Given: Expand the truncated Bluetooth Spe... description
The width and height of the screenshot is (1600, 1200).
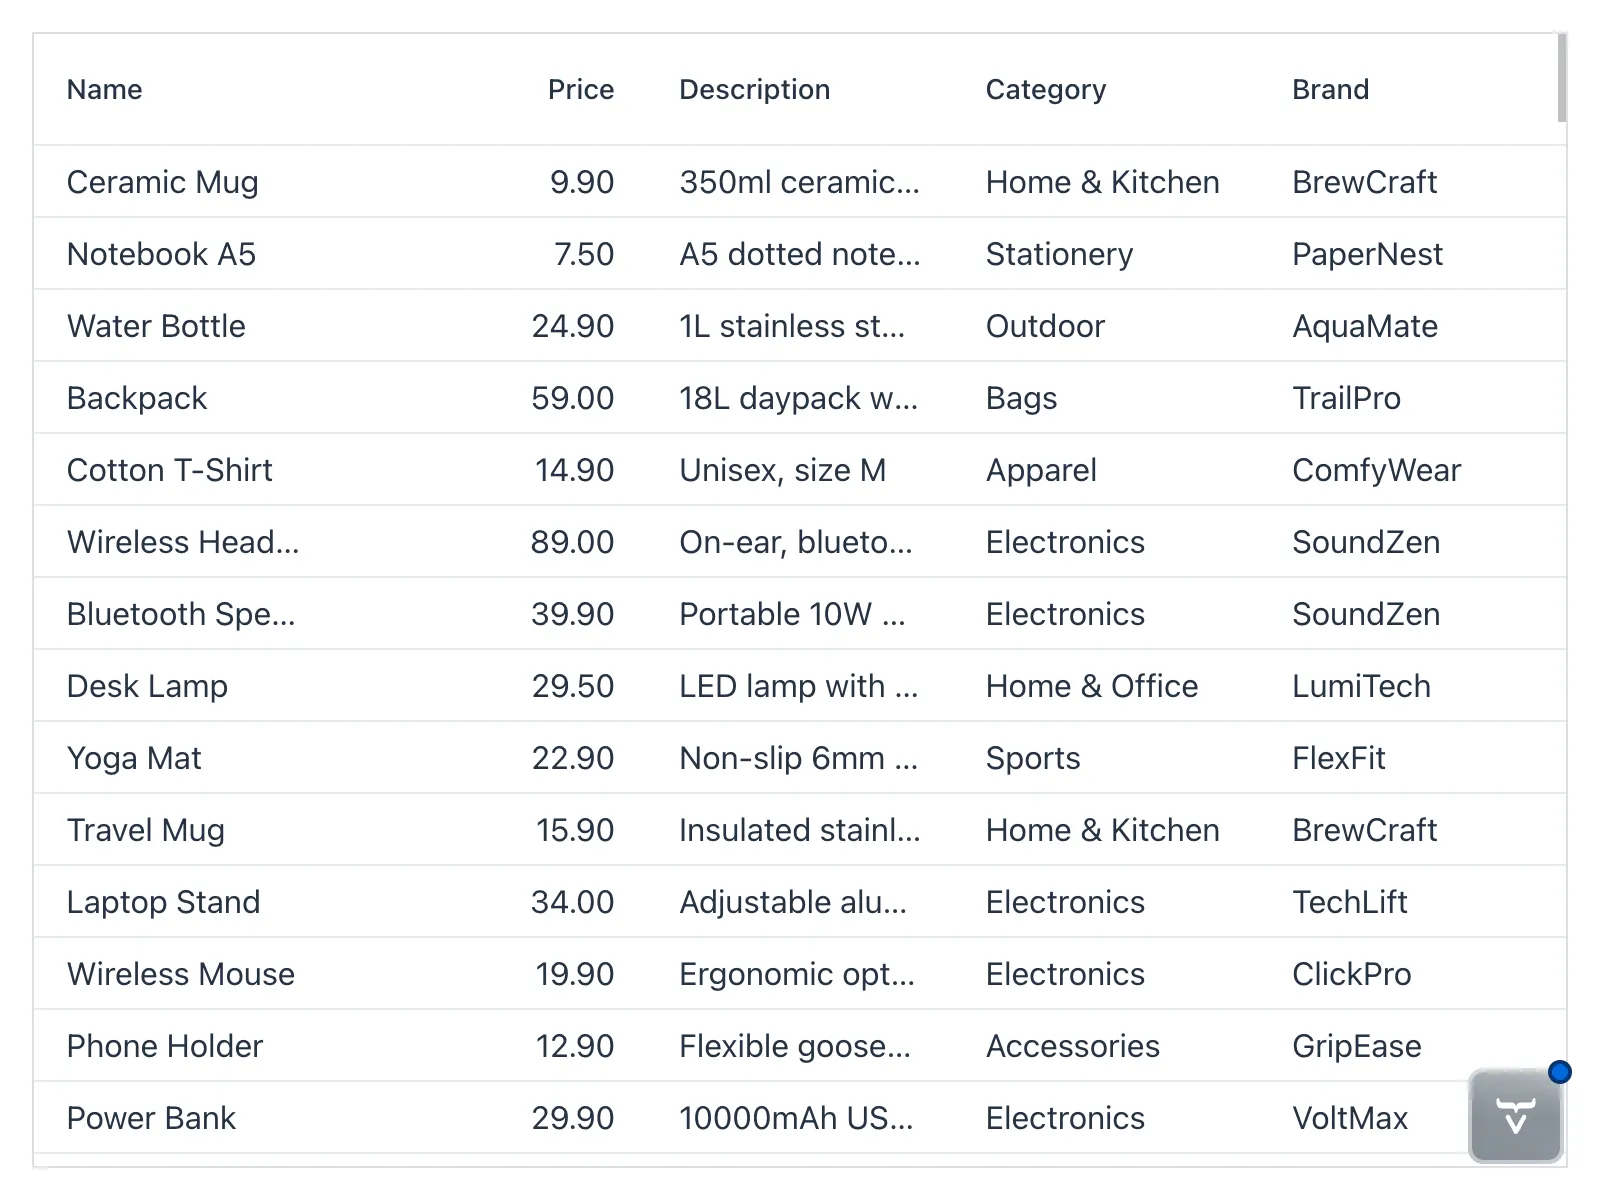Looking at the screenshot, I should 793,614.
